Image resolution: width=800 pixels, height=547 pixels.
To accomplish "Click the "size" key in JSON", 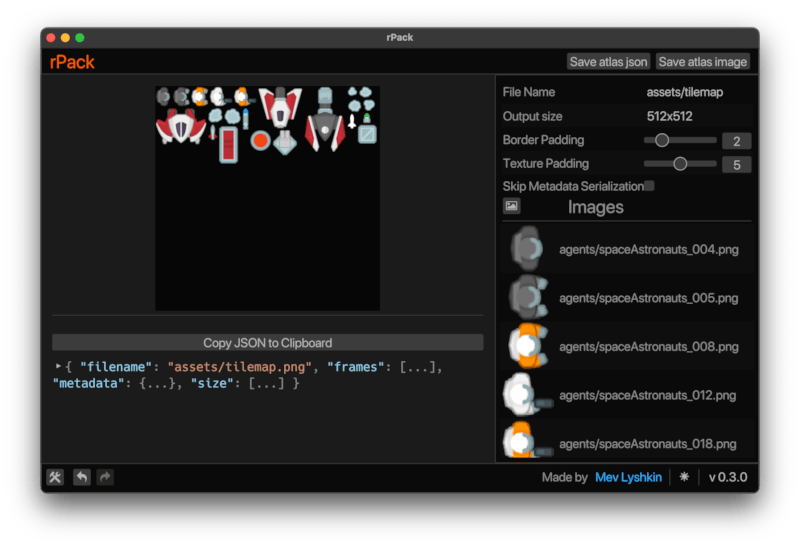I will [x=212, y=383].
